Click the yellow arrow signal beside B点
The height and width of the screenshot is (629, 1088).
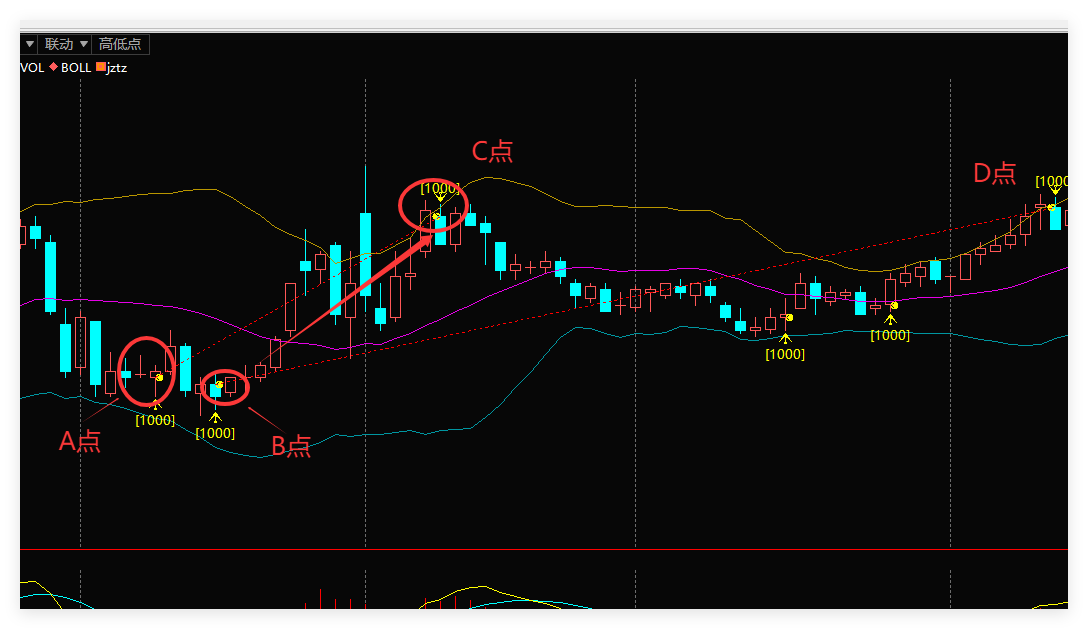pos(215,417)
